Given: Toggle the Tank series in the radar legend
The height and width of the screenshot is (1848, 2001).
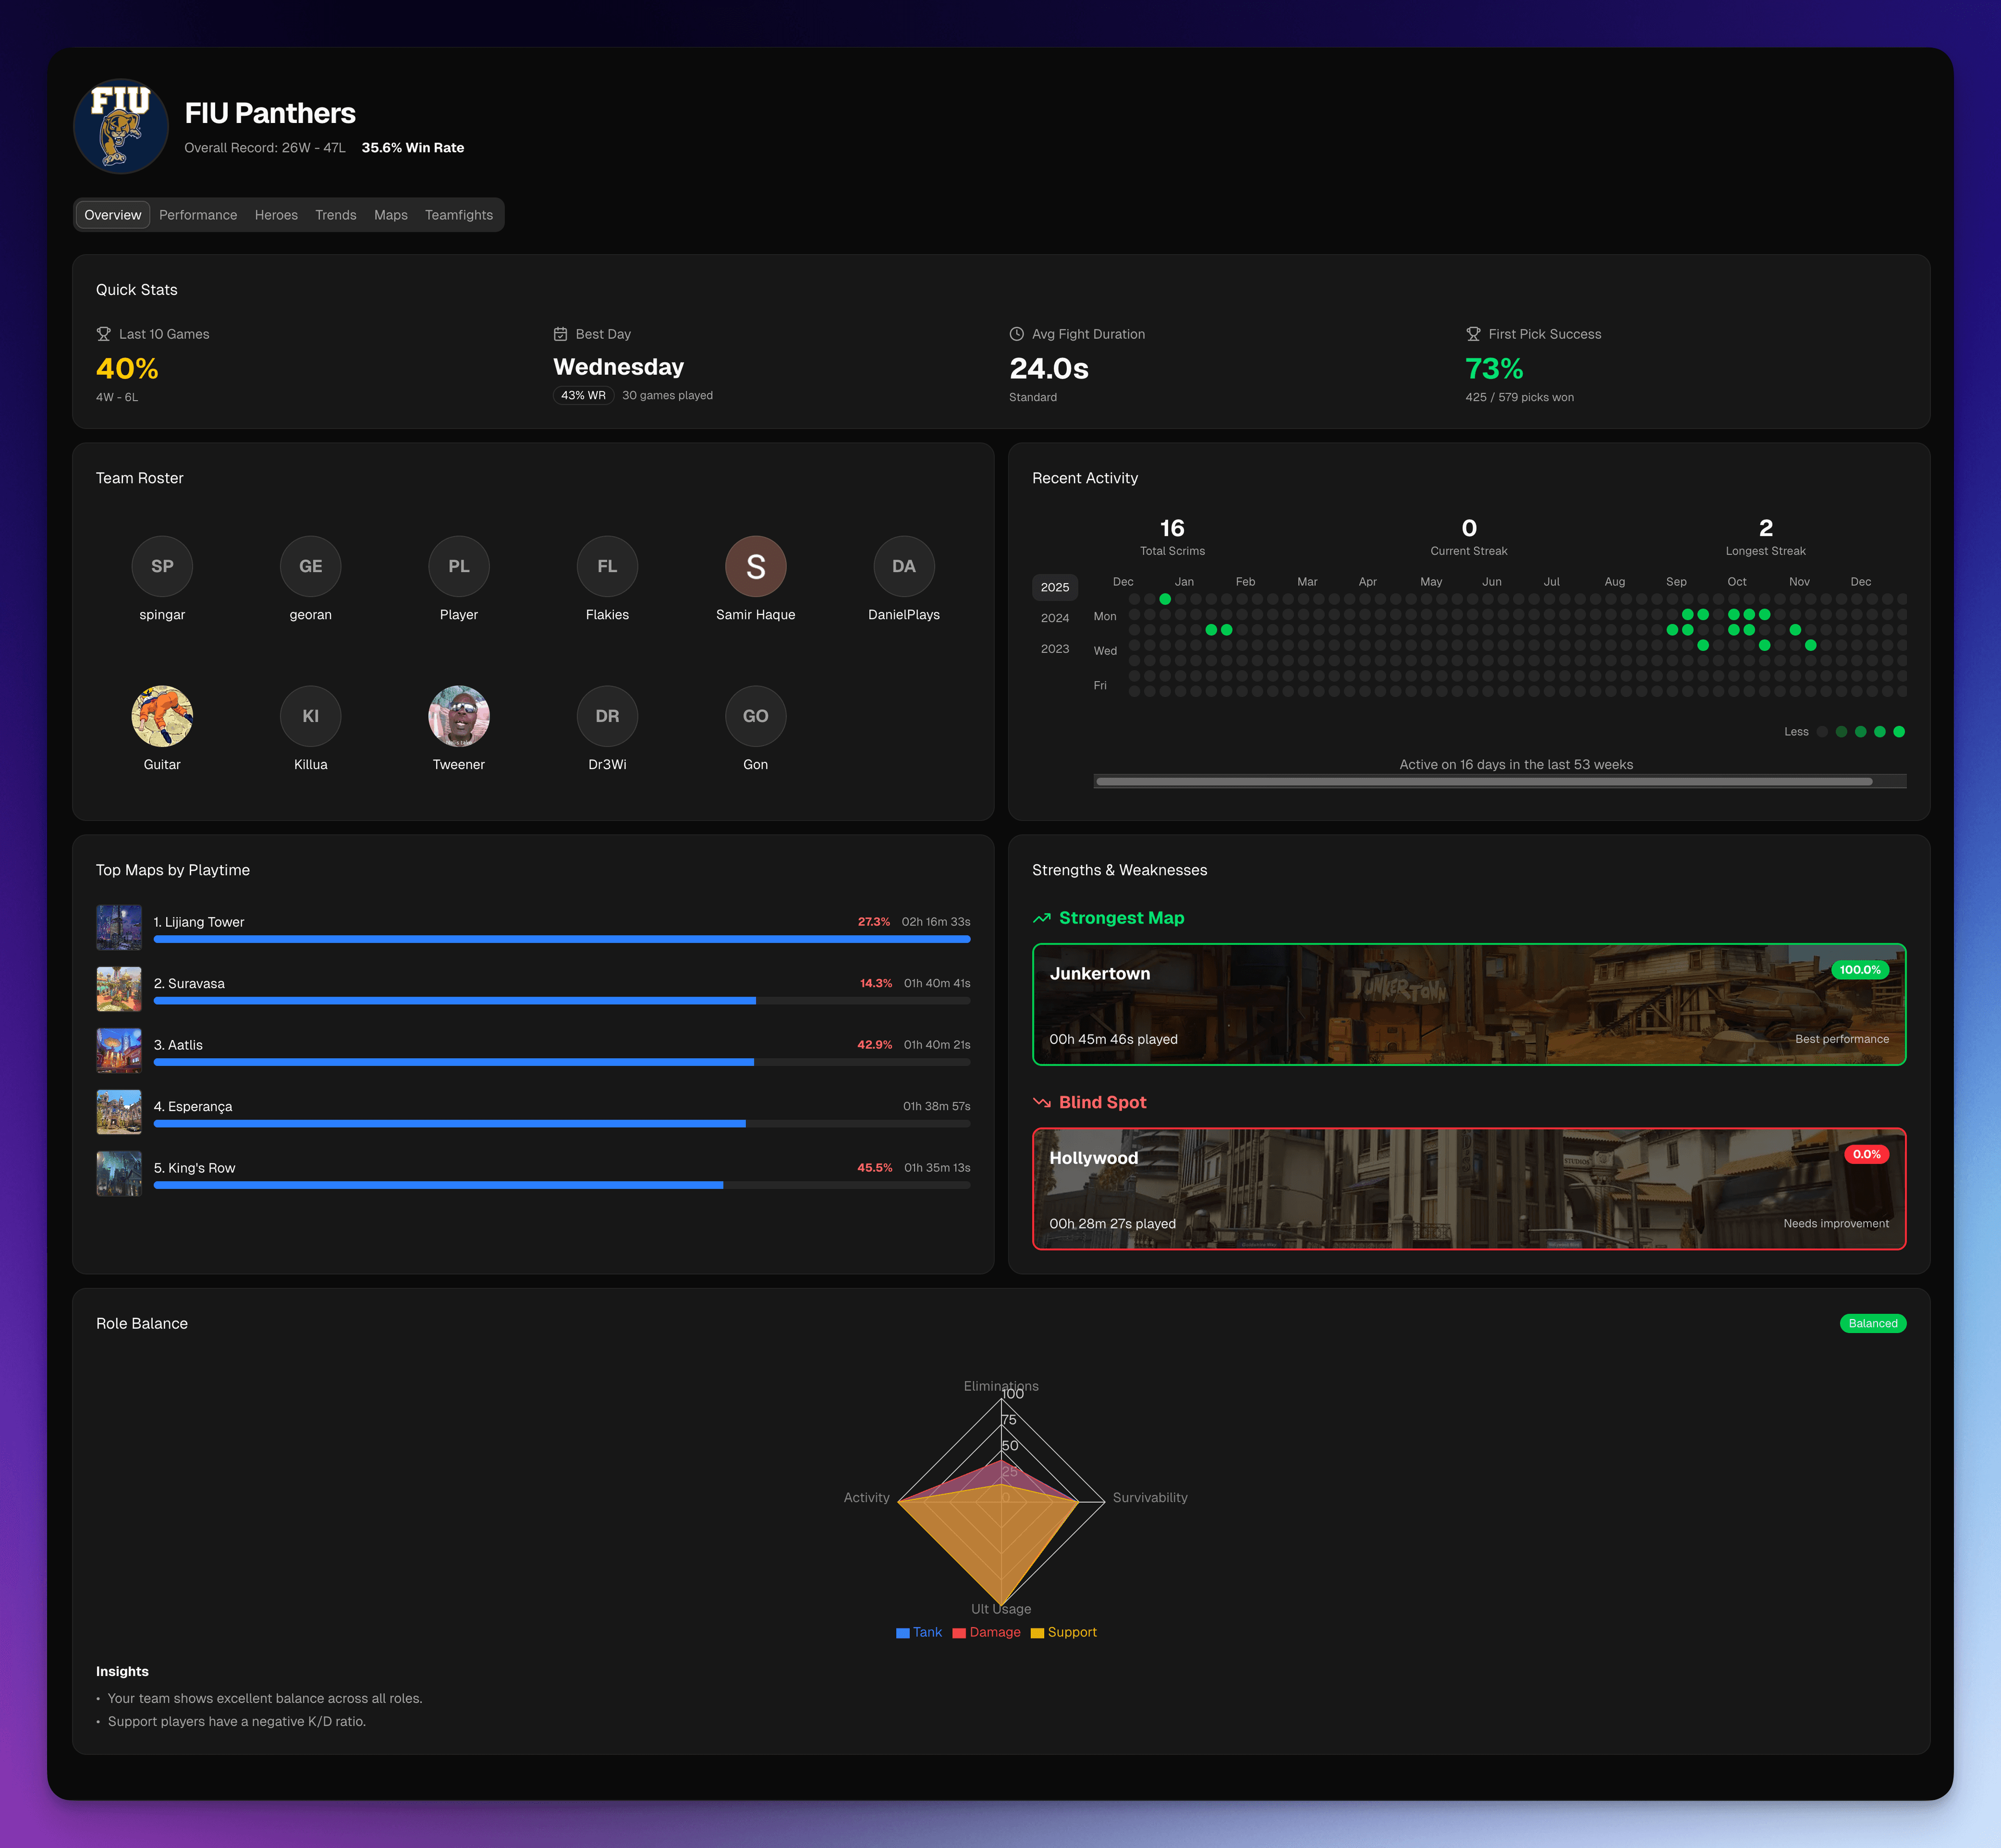Looking at the screenshot, I should (919, 1632).
